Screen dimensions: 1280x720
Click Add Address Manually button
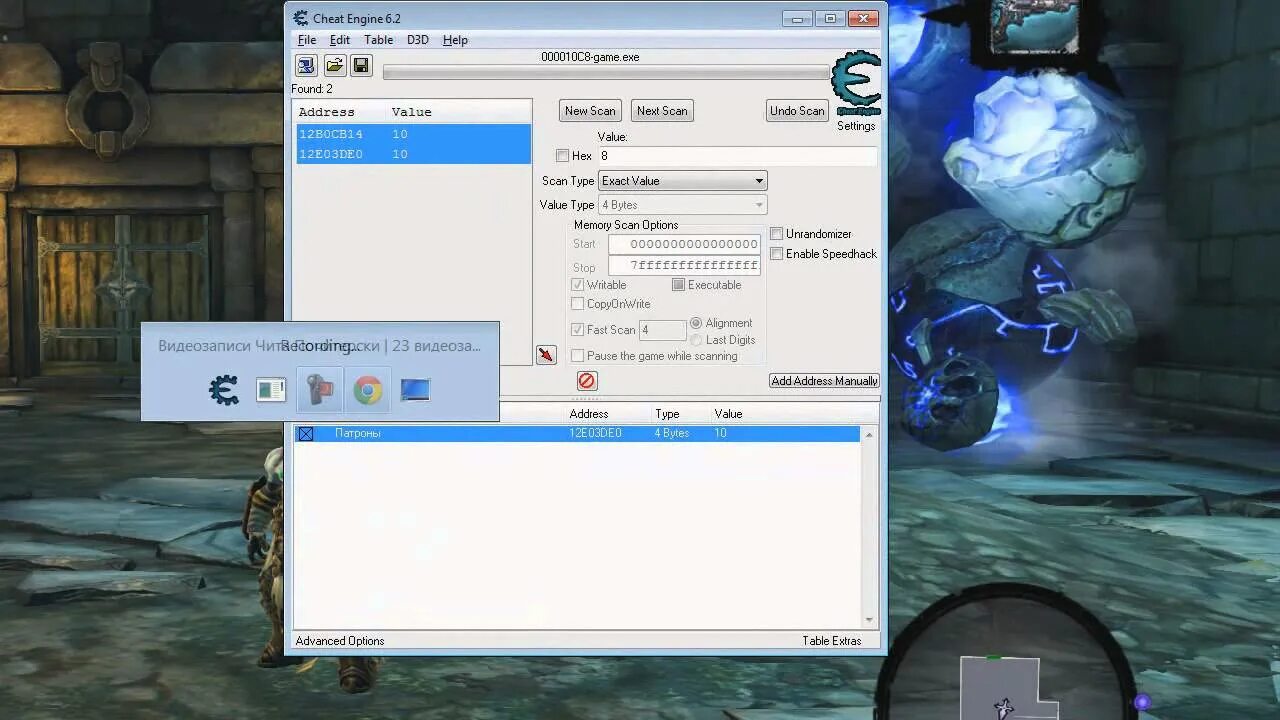pos(824,381)
